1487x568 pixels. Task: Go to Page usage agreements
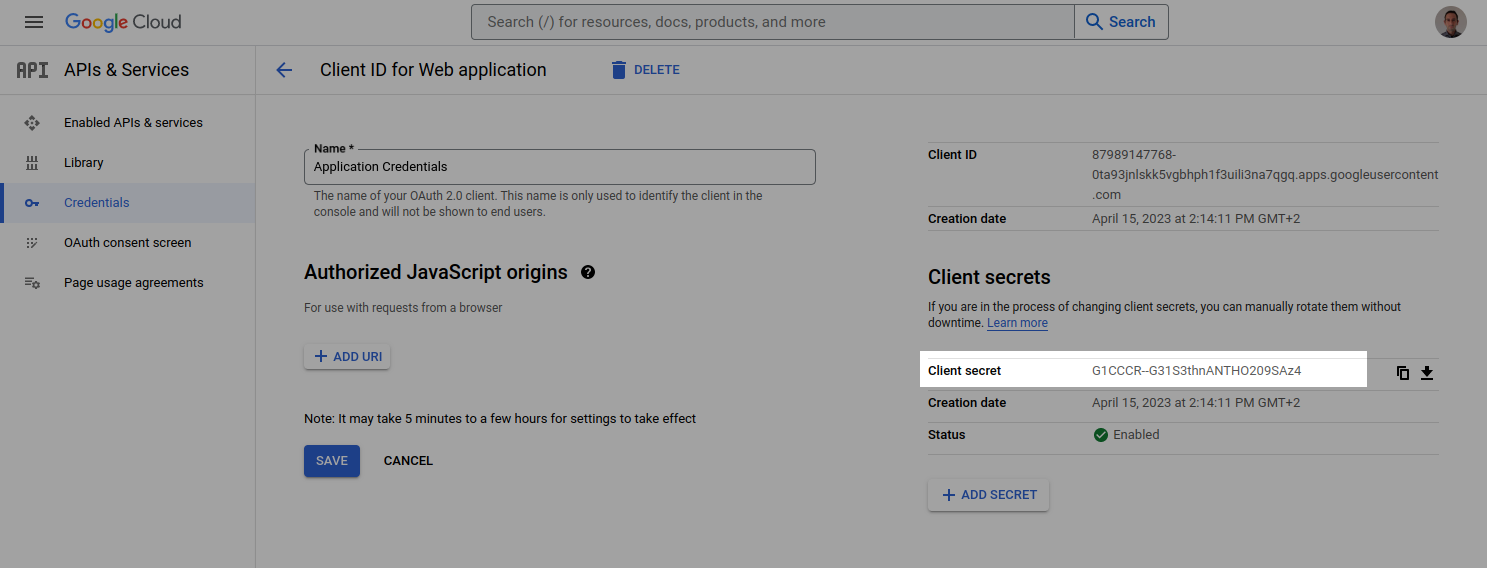[x=133, y=283]
